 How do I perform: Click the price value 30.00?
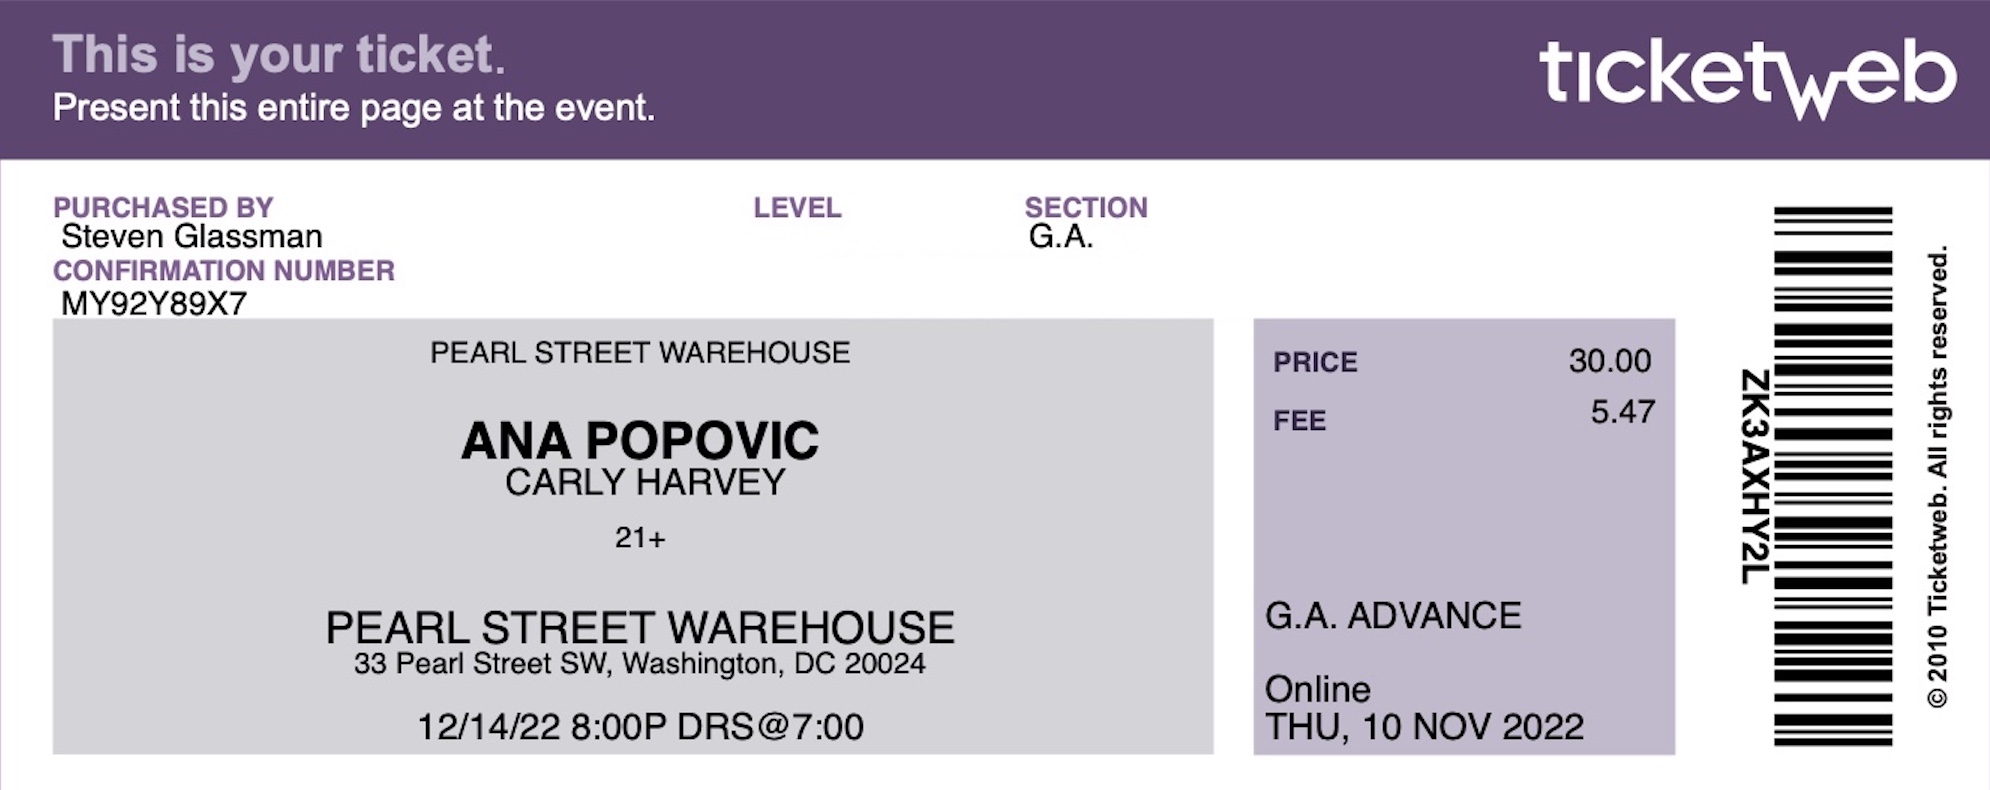point(1610,361)
